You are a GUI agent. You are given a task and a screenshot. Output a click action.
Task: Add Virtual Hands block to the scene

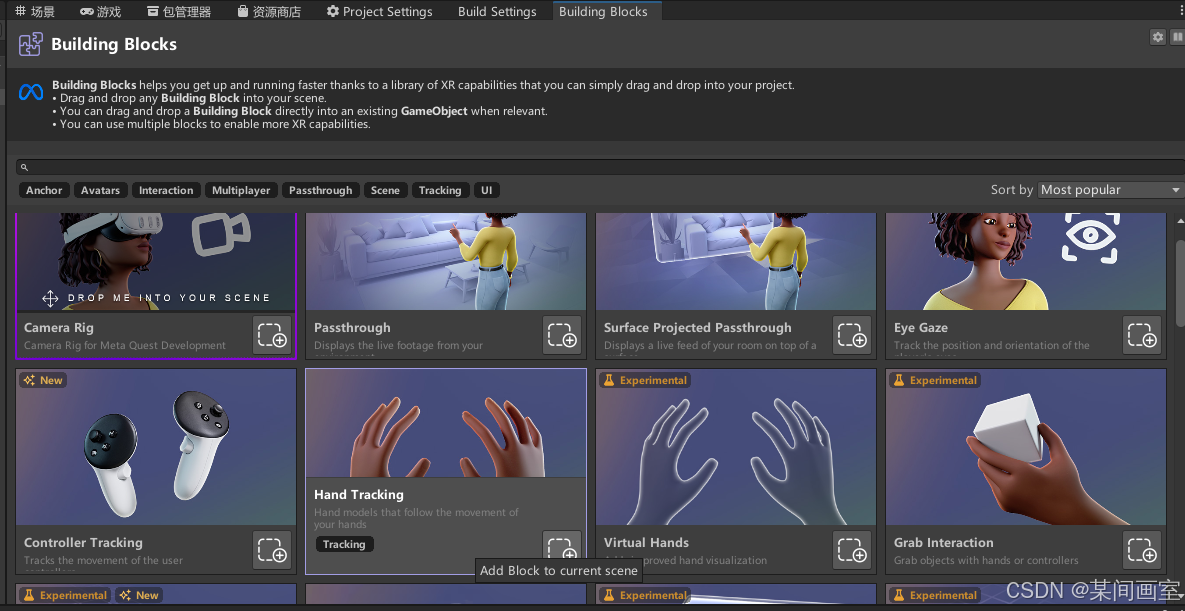852,551
